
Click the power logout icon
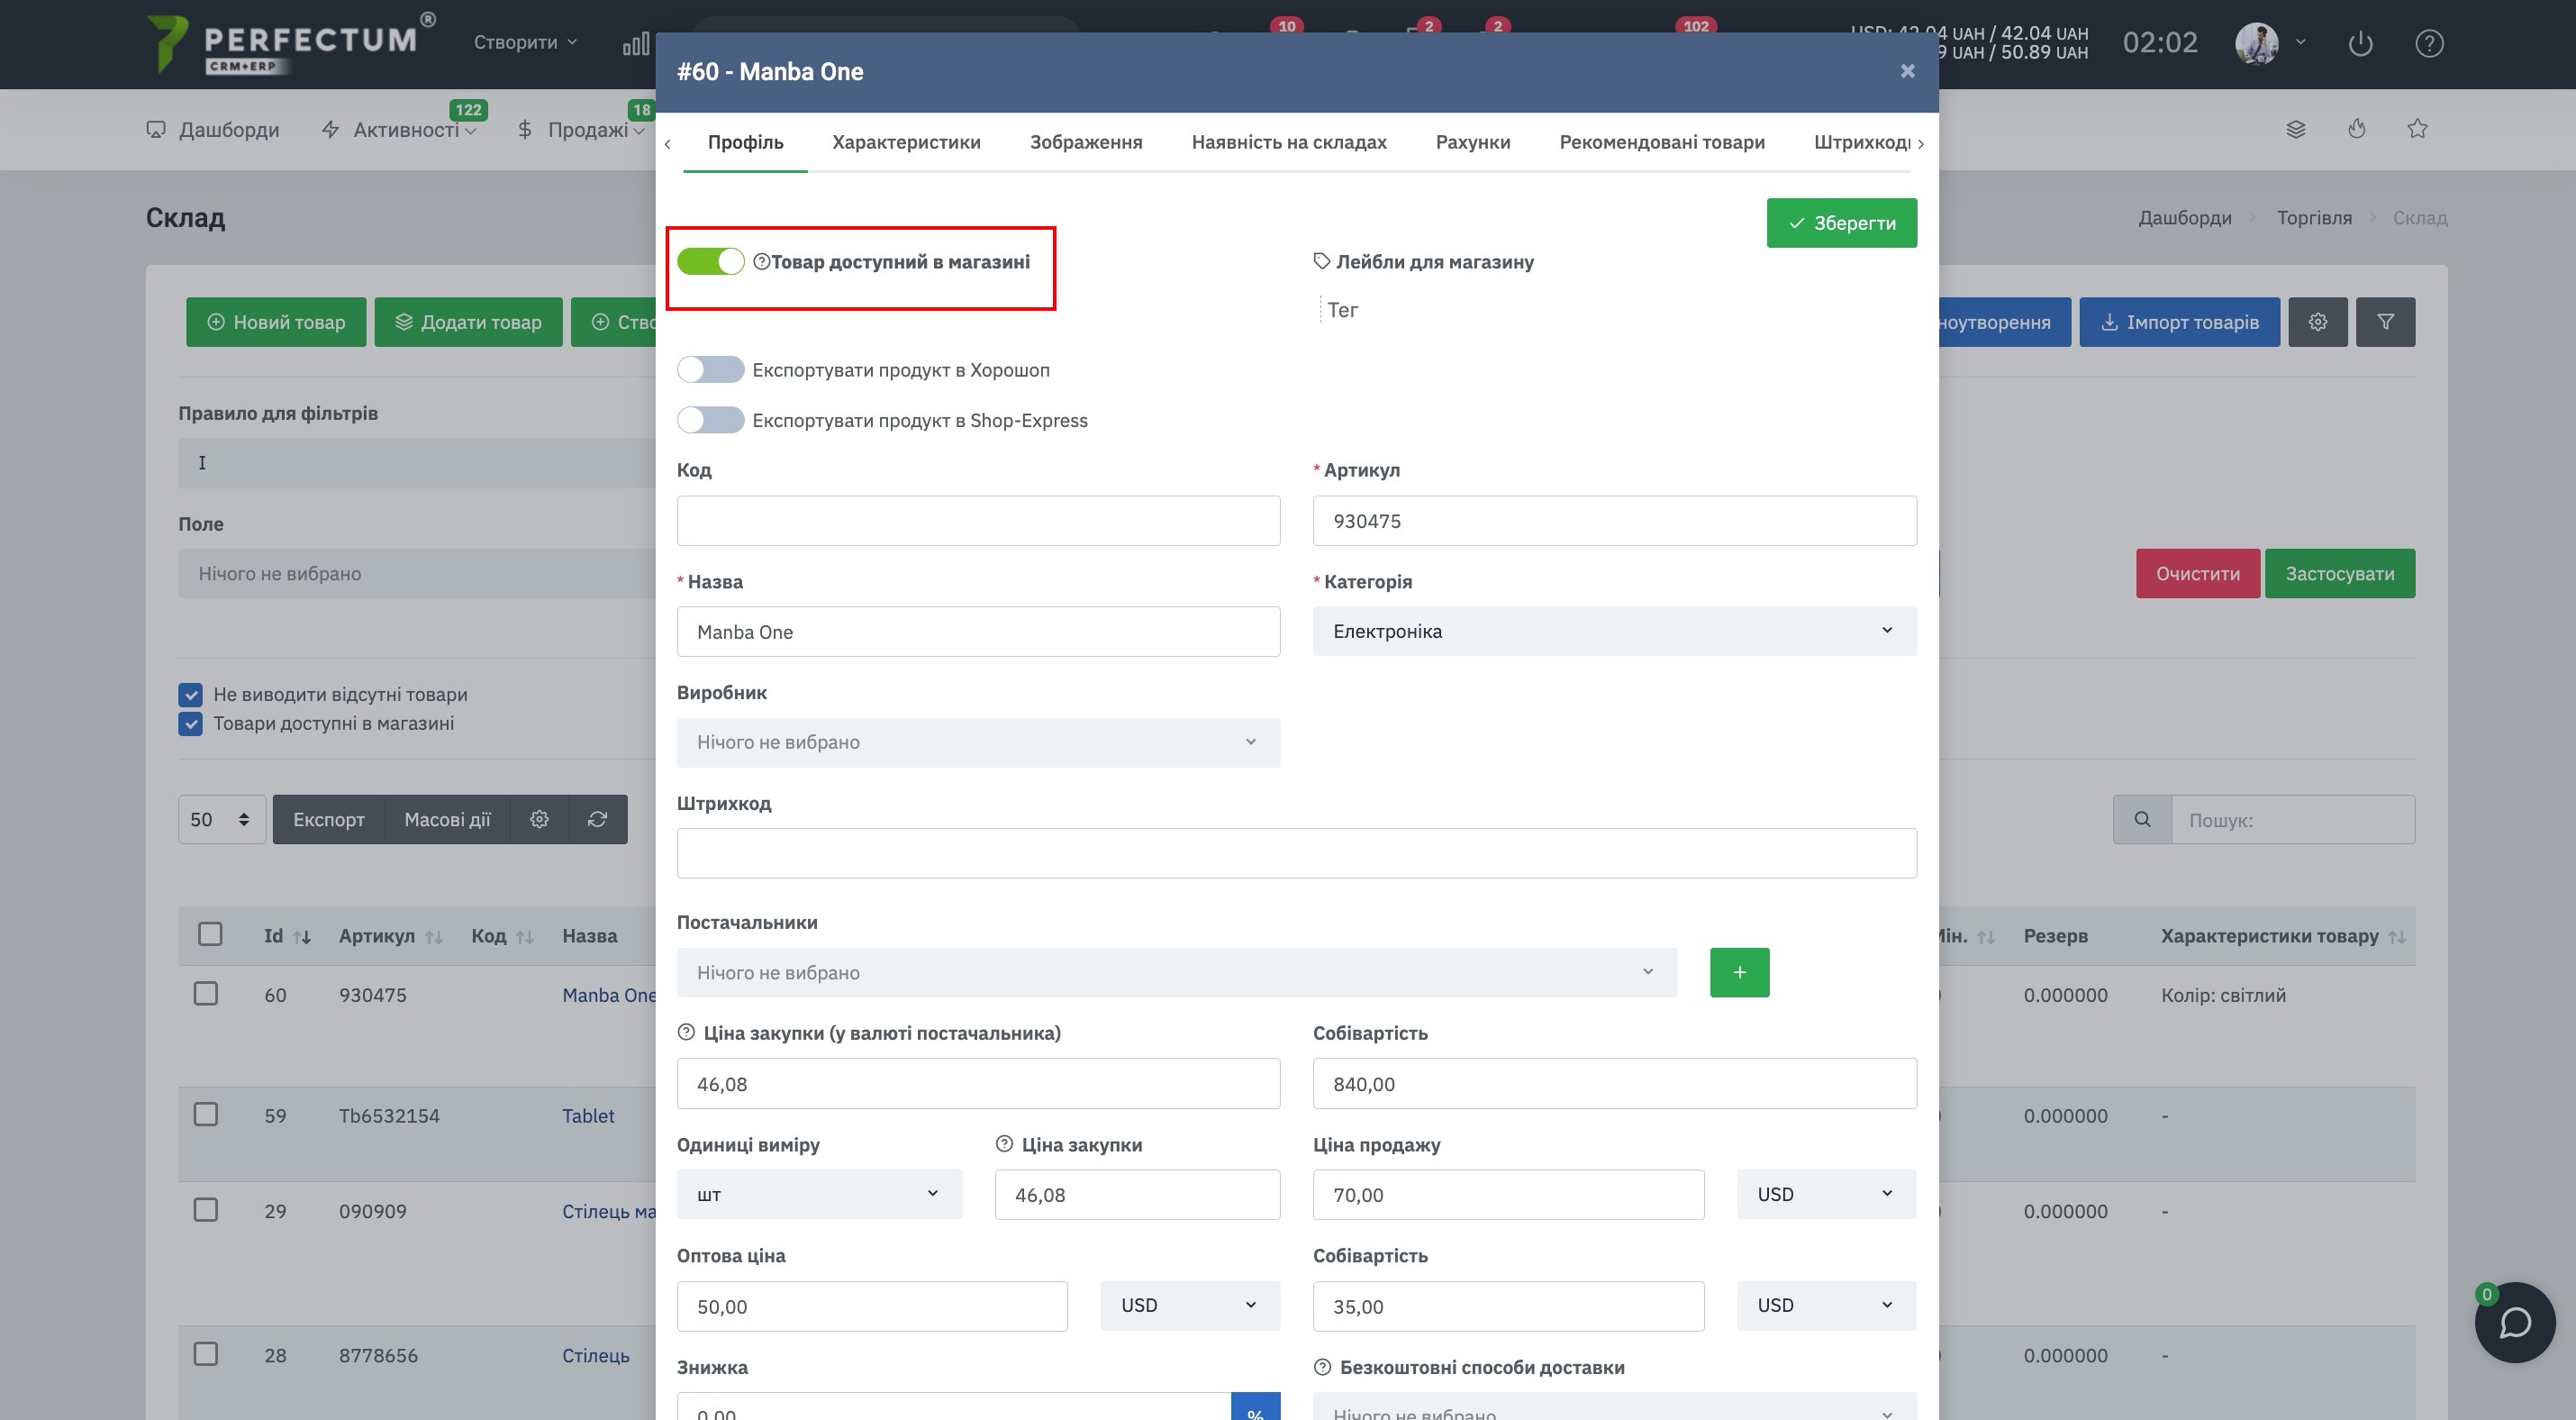click(x=2360, y=43)
